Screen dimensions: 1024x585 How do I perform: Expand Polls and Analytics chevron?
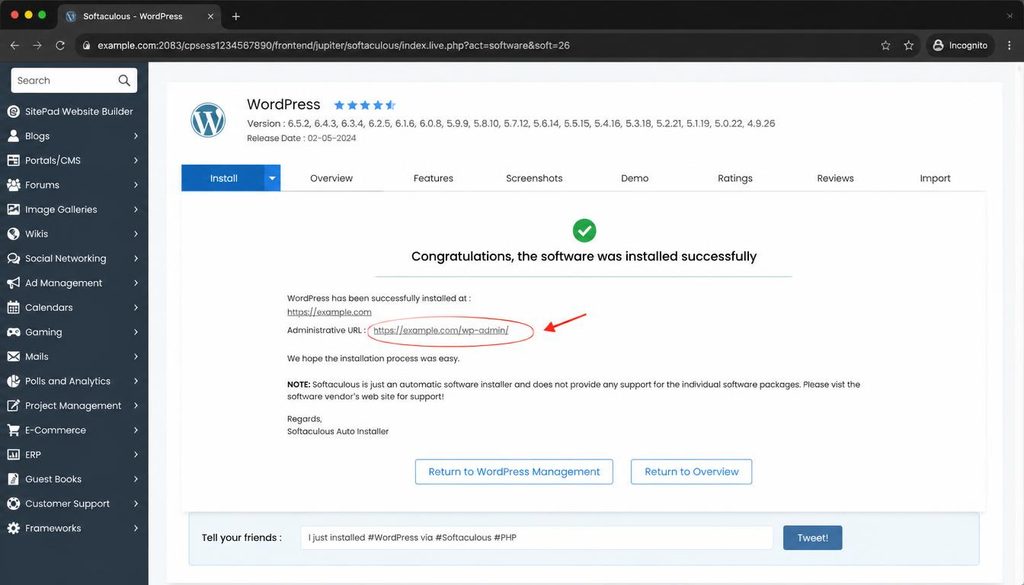[x=136, y=381]
